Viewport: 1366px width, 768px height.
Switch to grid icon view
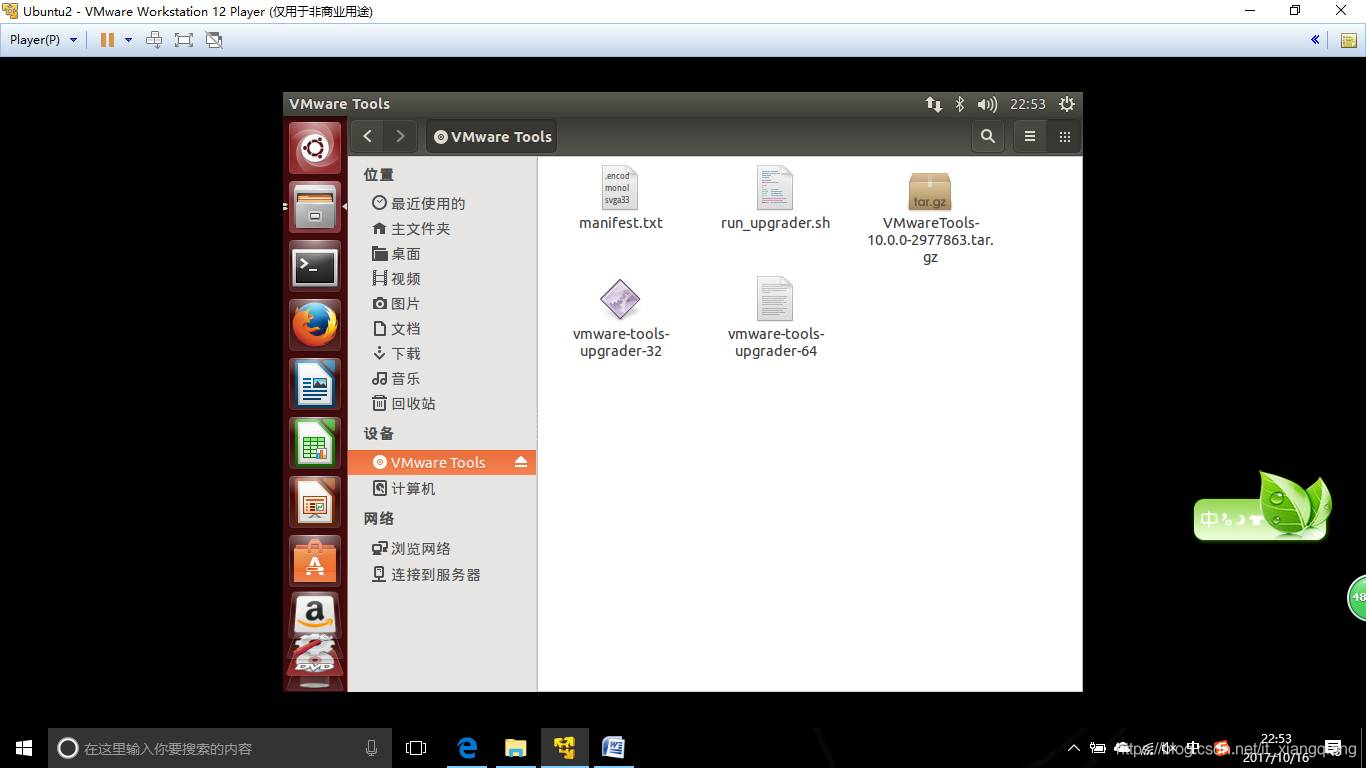(x=1065, y=137)
